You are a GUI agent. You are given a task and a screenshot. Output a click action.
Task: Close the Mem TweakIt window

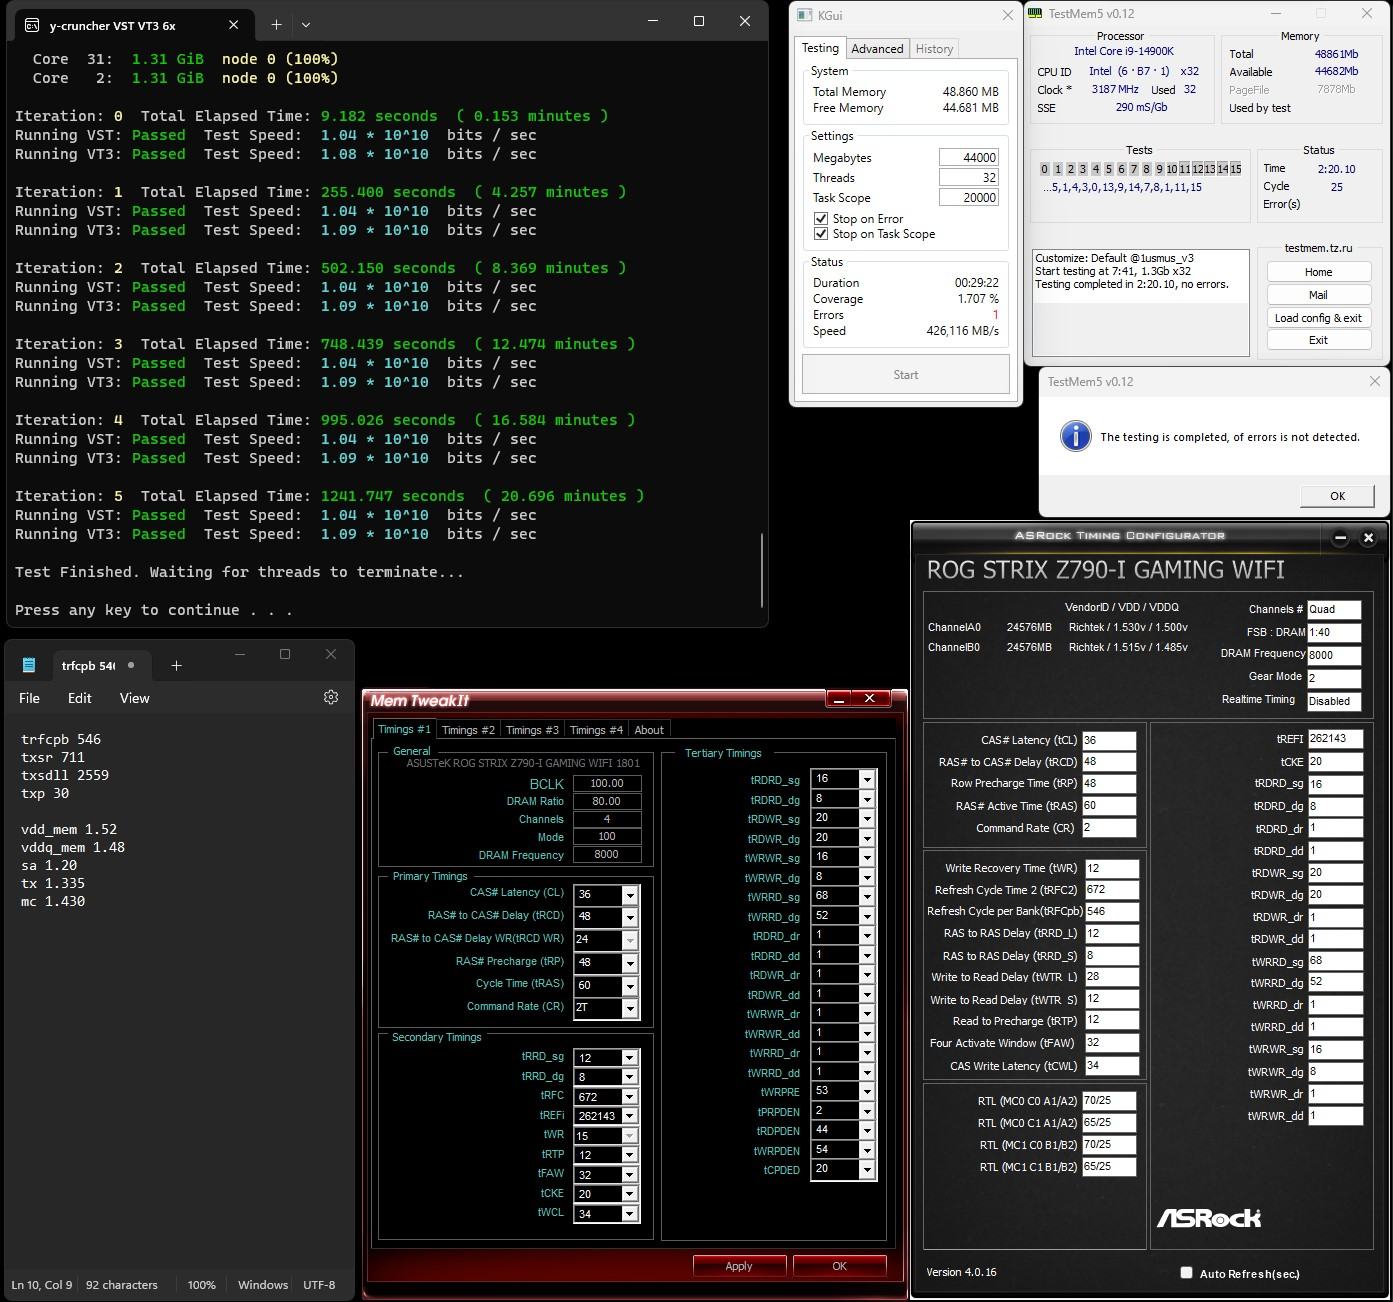pos(870,698)
